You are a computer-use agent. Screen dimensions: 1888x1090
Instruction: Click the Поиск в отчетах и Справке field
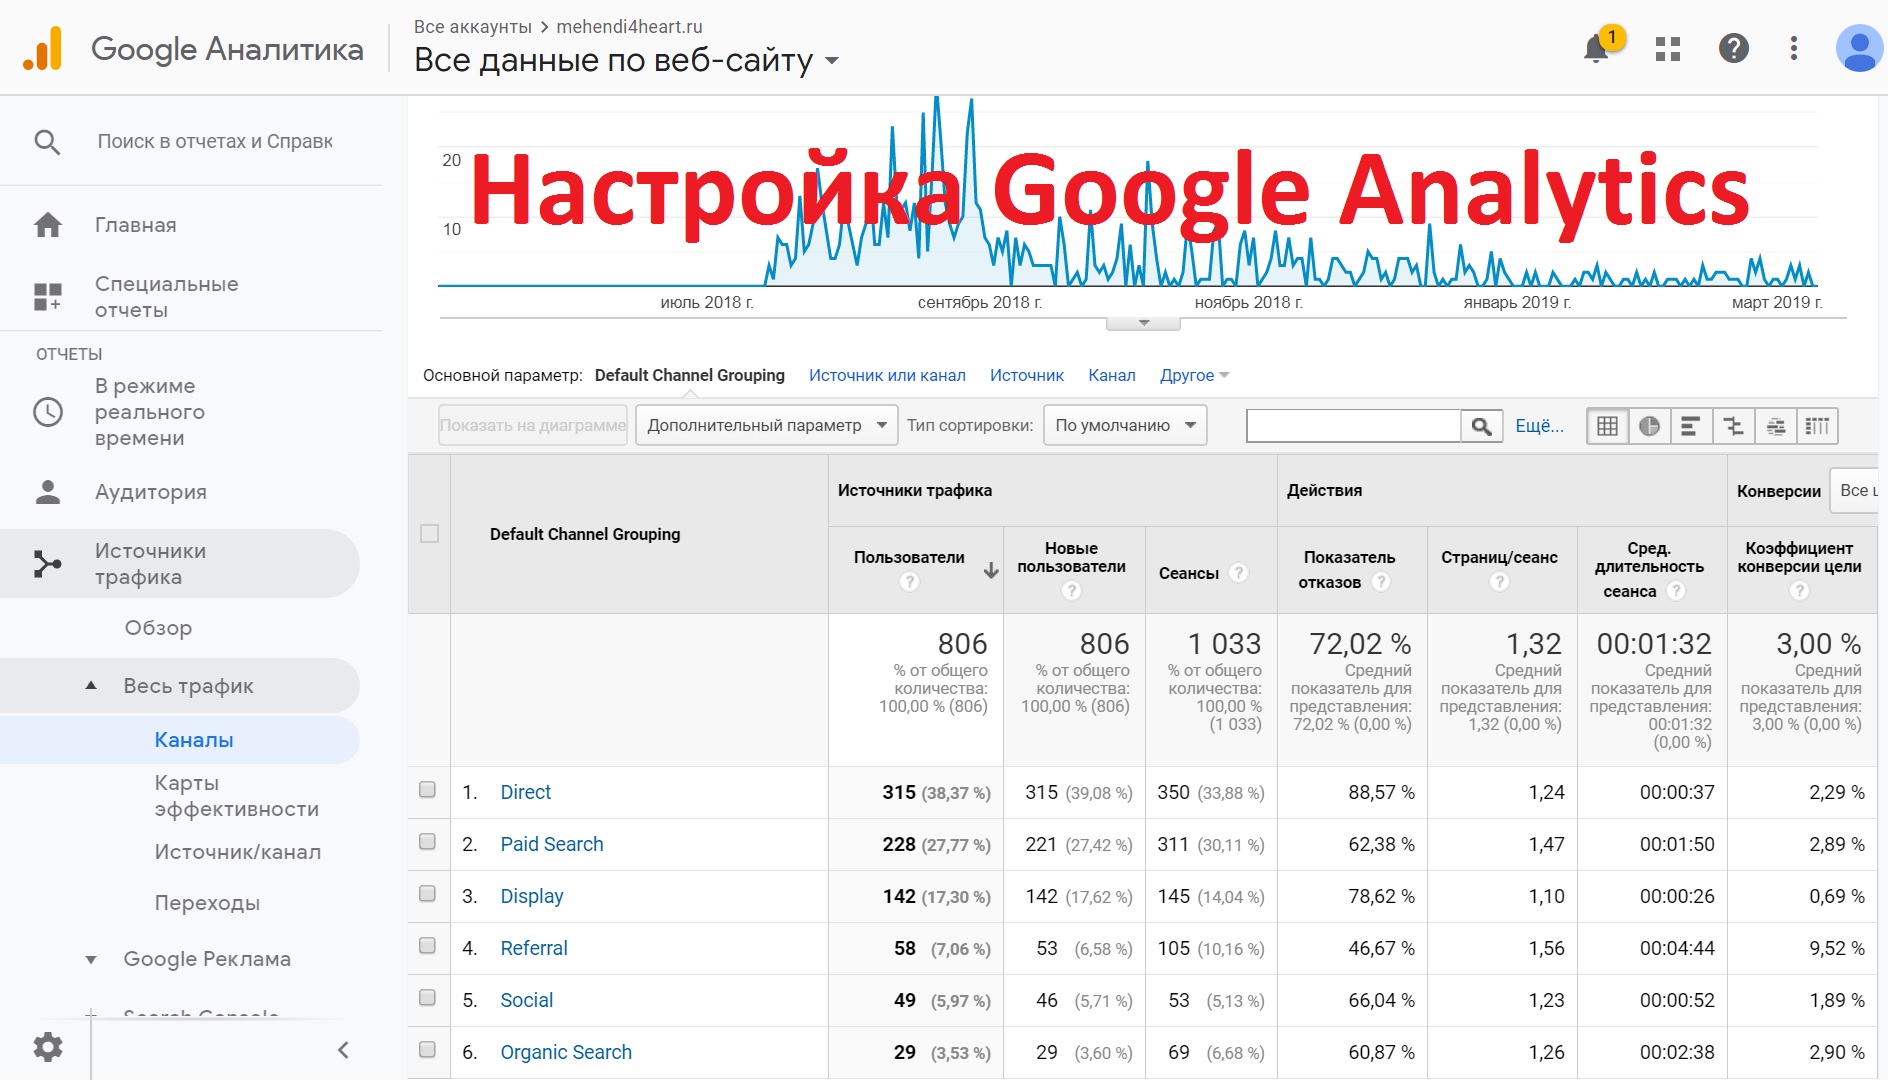(215, 142)
